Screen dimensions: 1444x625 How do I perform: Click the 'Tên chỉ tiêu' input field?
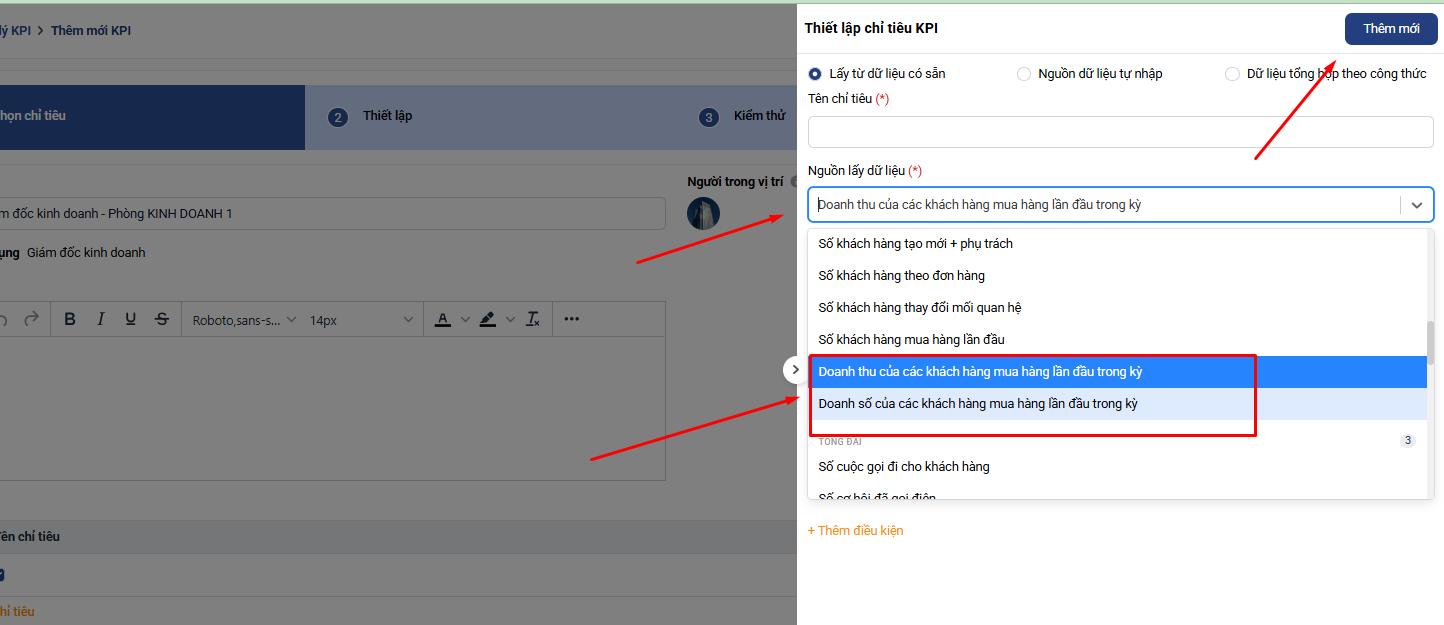click(1120, 132)
